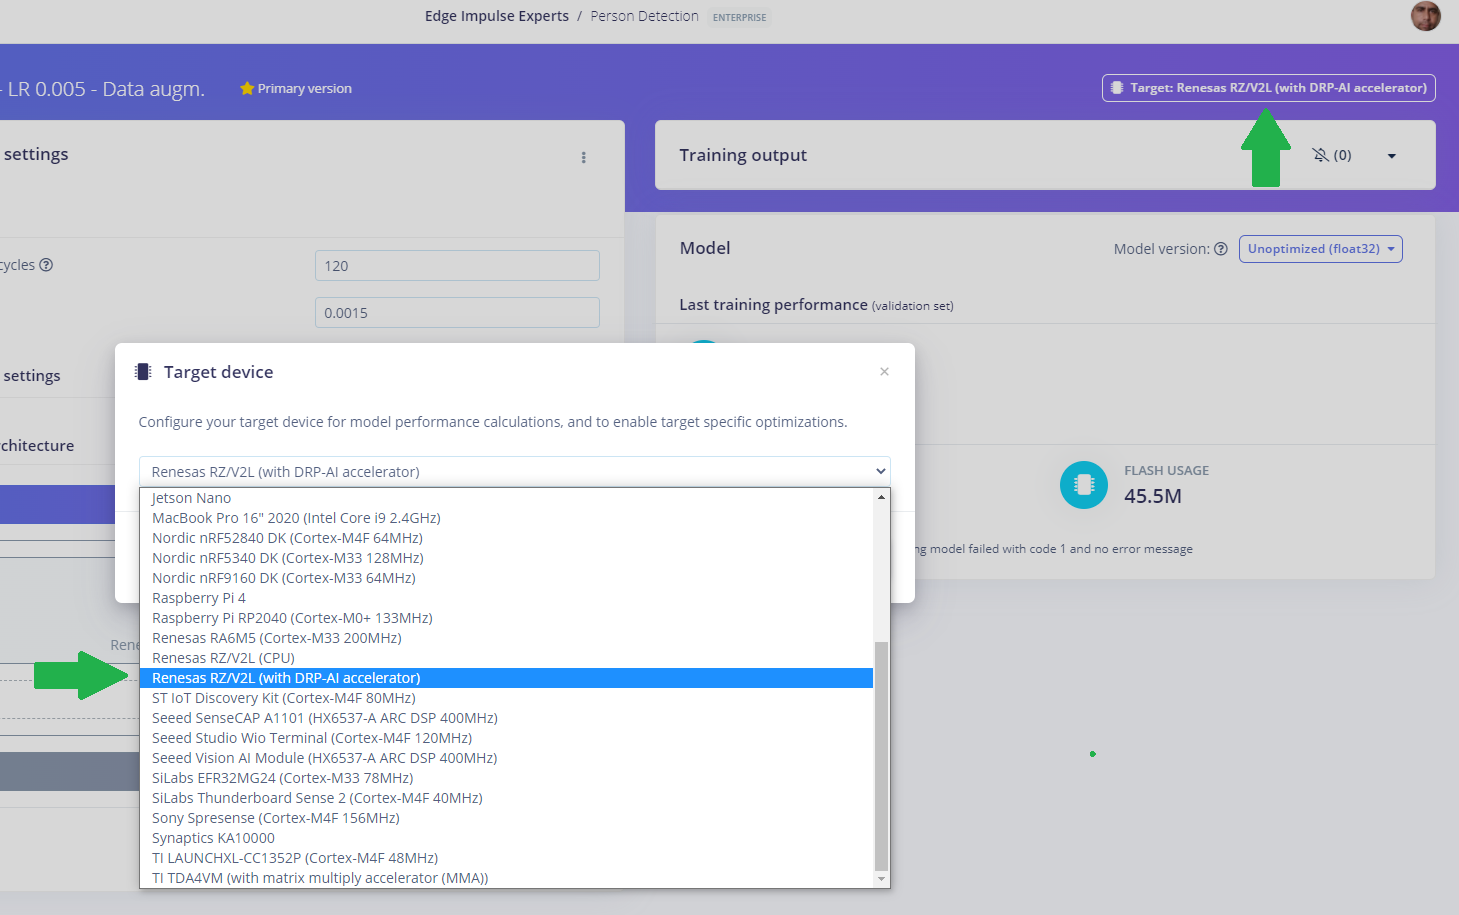Click the Training output heading

click(x=743, y=155)
